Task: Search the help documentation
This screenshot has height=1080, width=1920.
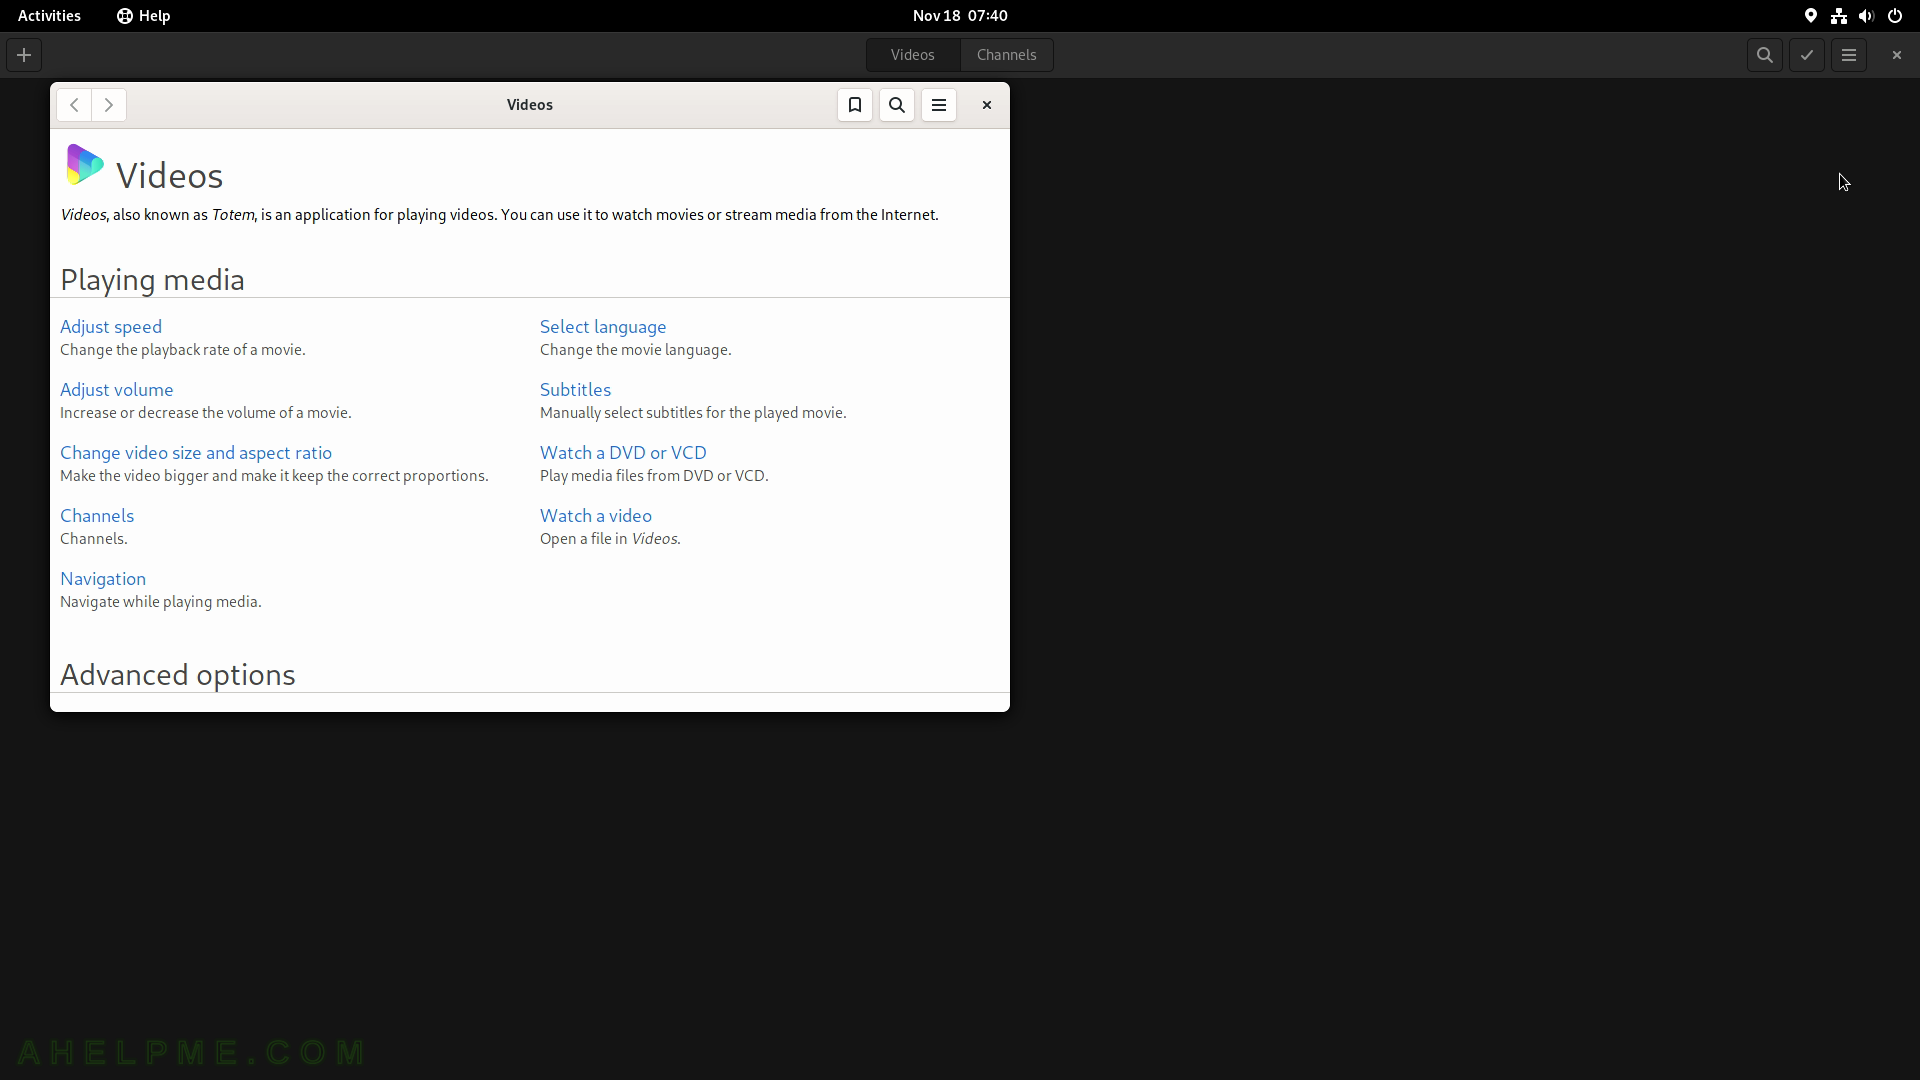Action: [x=897, y=105]
